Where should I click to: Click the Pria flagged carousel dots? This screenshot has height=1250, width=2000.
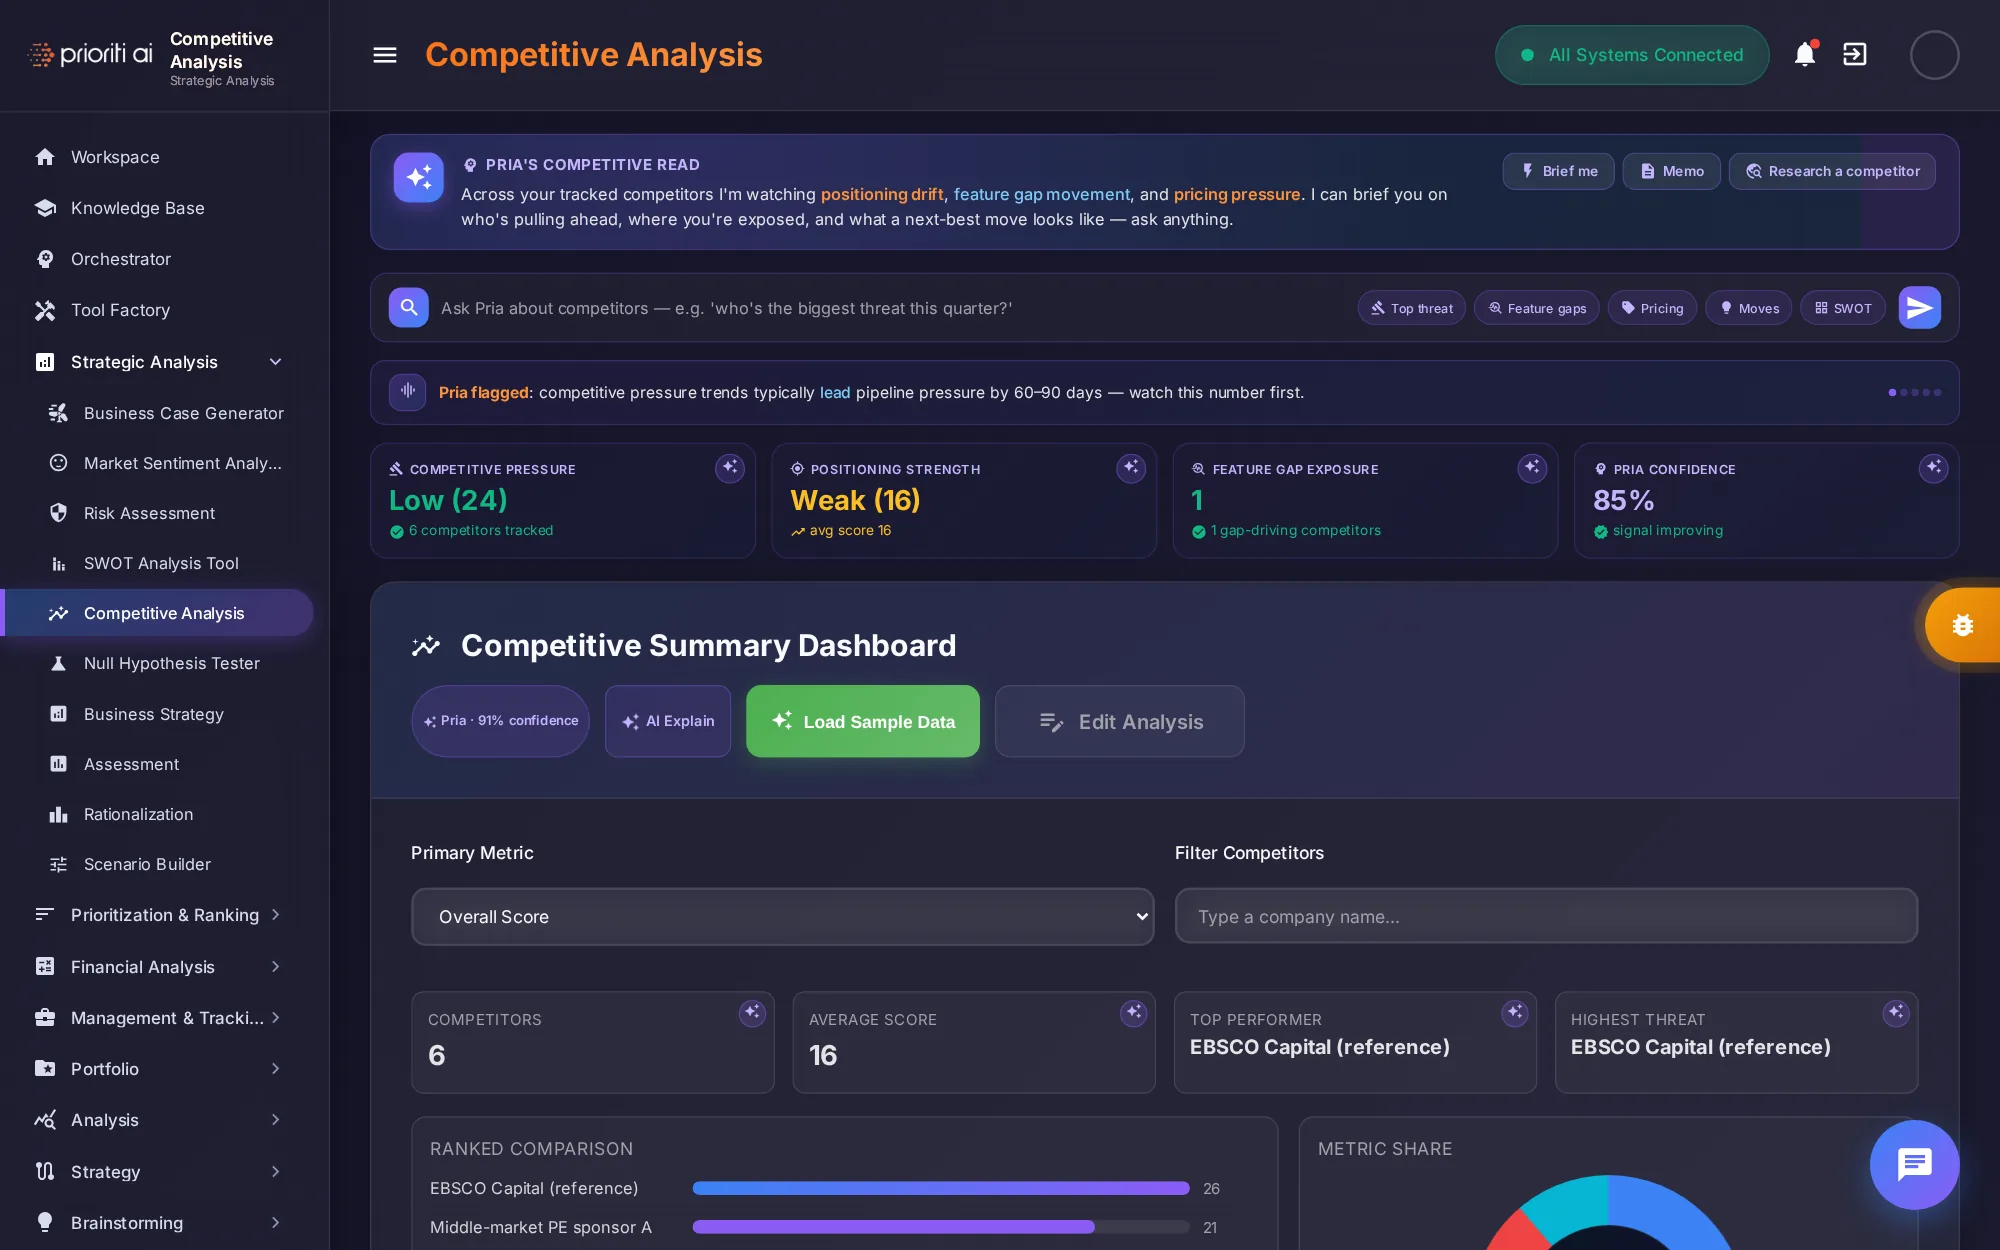click(1914, 392)
